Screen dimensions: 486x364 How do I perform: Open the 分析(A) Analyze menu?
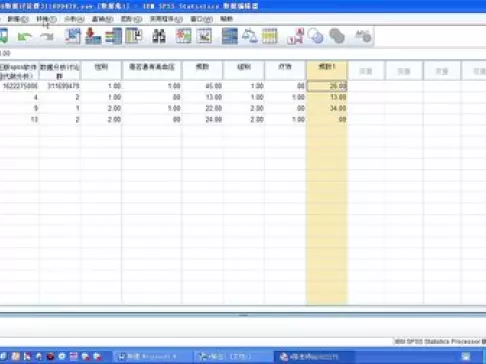(74, 19)
